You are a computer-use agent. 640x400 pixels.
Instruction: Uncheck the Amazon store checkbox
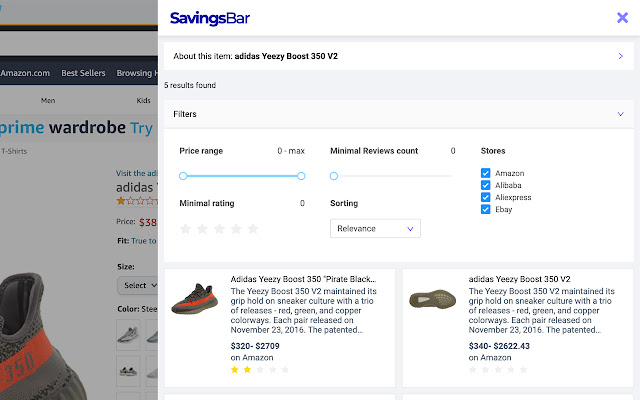485,173
